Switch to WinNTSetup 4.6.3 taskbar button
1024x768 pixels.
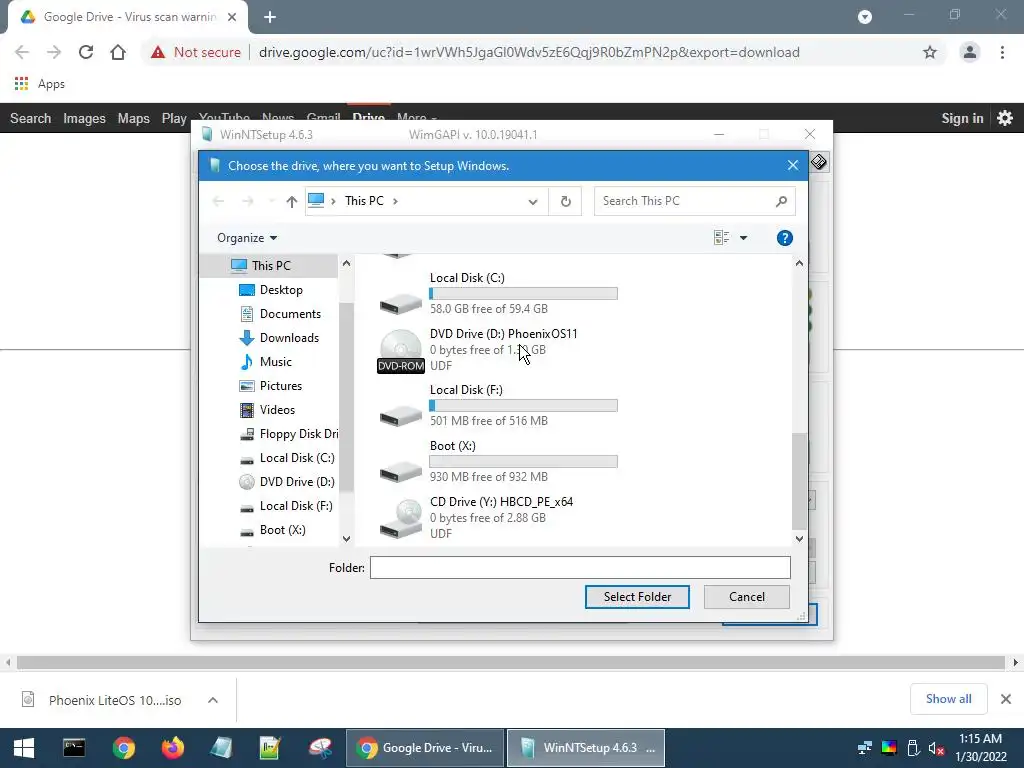point(586,748)
